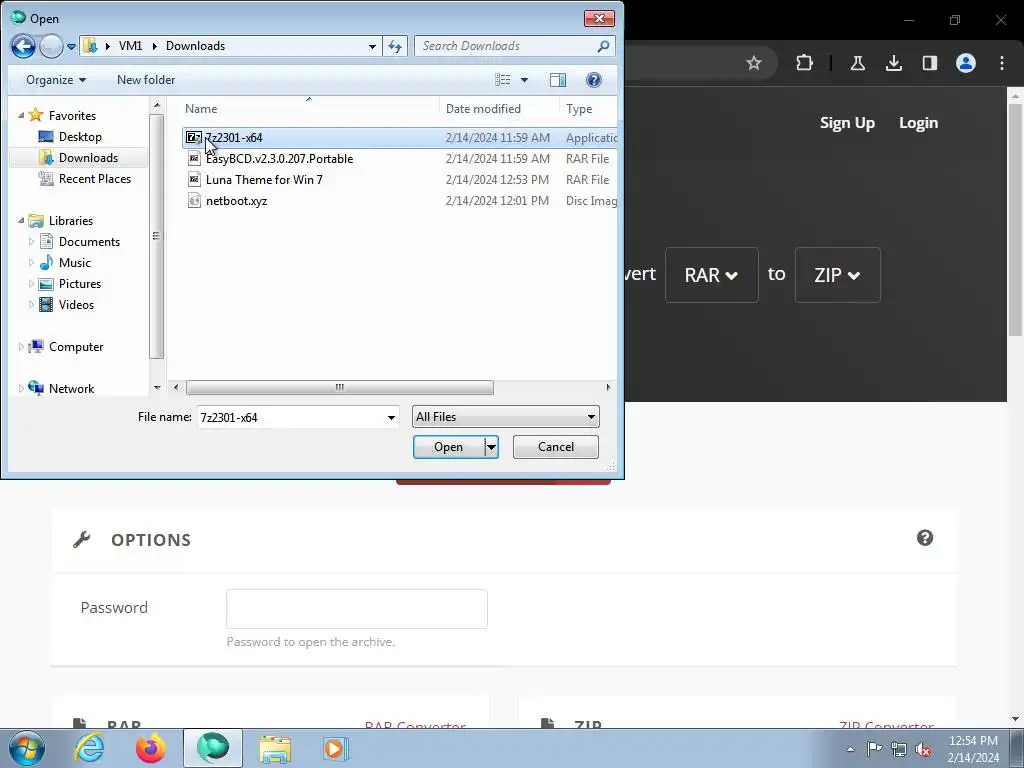Bookmark the page with the star icon
This screenshot has width=1024, height=768.
point(754,63)
